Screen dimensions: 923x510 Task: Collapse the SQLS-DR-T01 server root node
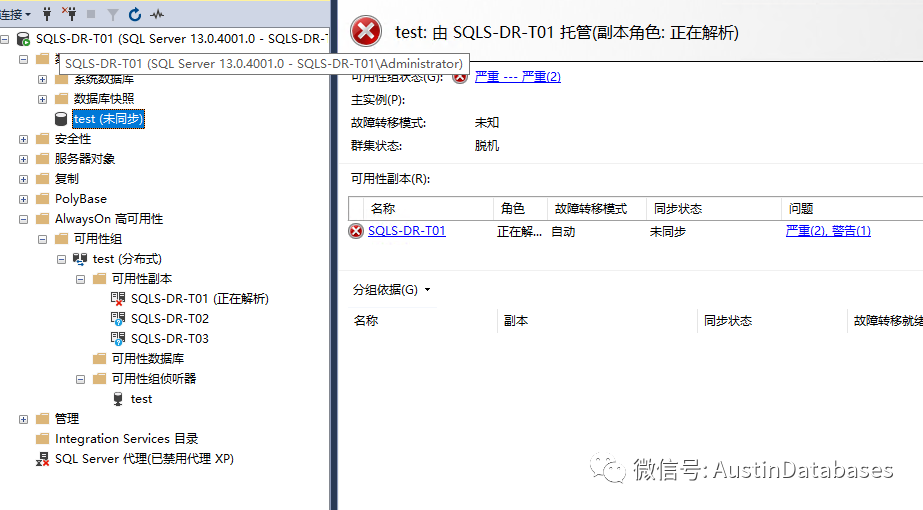5,39
